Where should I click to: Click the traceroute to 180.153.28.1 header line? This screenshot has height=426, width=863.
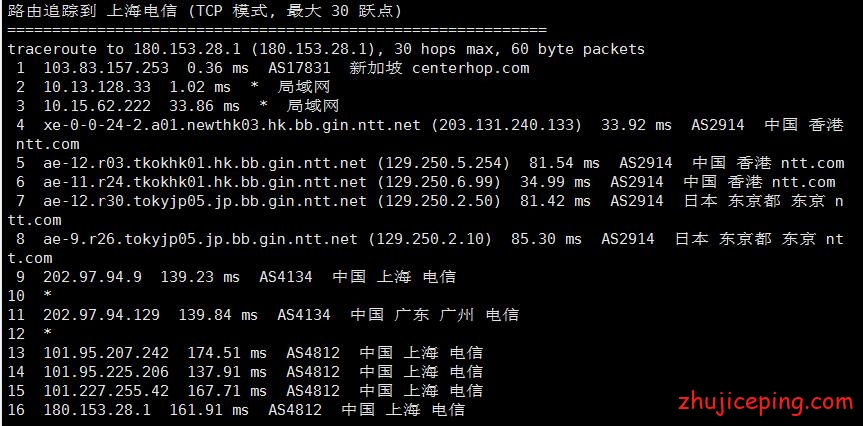click(x=326, y=49)
